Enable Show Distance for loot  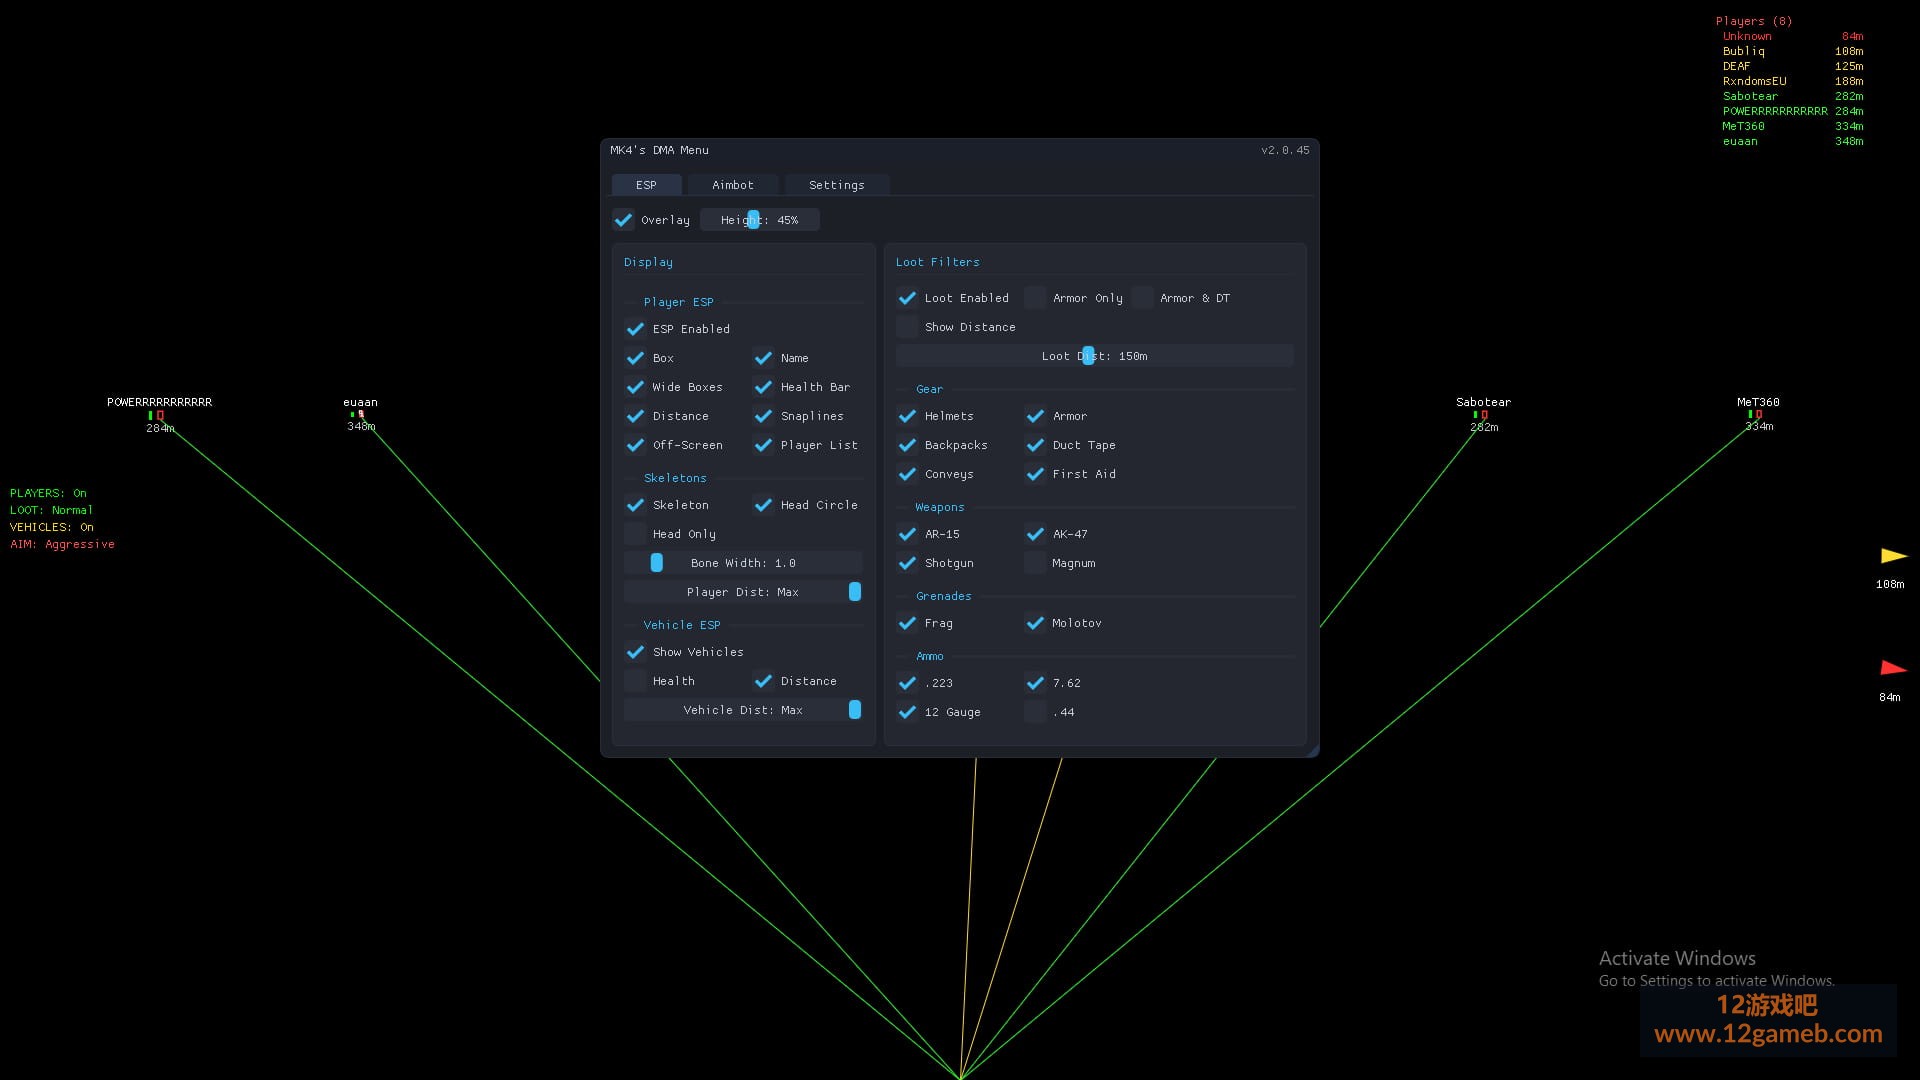[907, 327]
